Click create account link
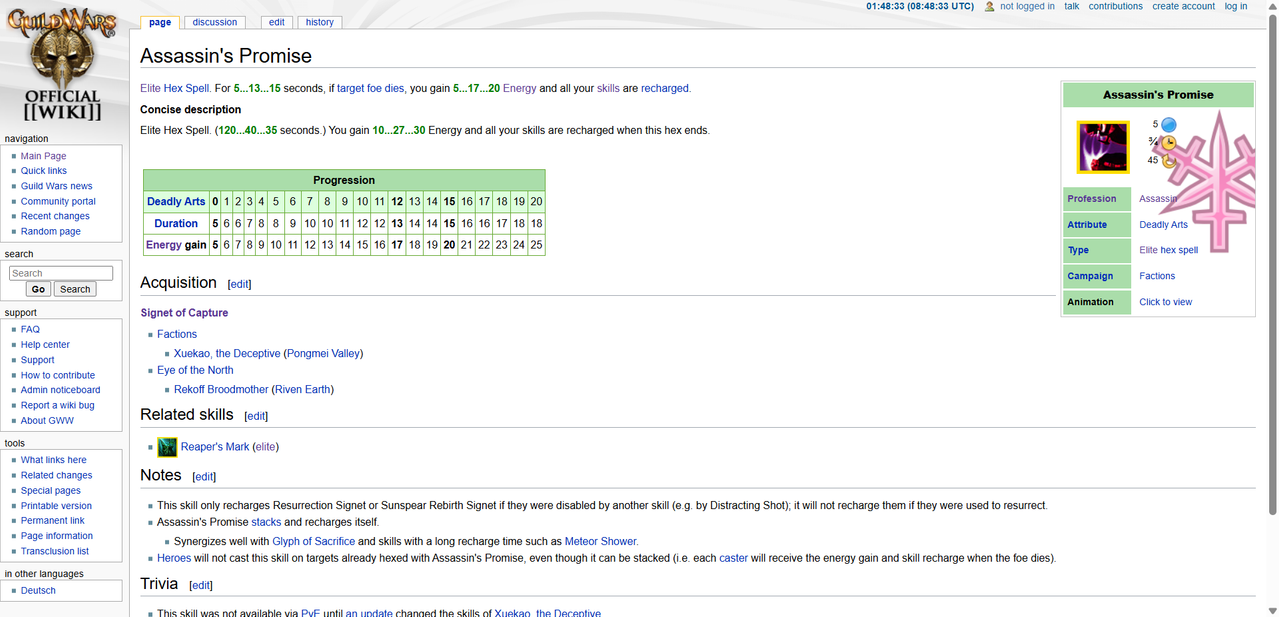Image resolution: width=1279 pixels, height=617 pixels. click(1184, 6)
